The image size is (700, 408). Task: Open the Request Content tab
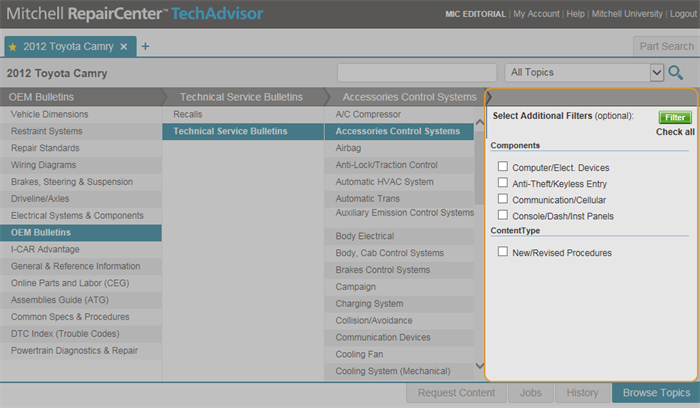(456, 393)
